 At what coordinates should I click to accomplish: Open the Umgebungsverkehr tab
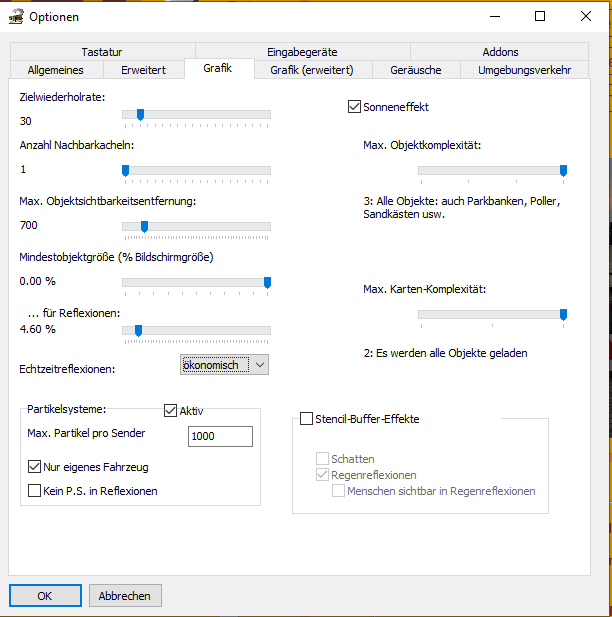coord(524,70)
